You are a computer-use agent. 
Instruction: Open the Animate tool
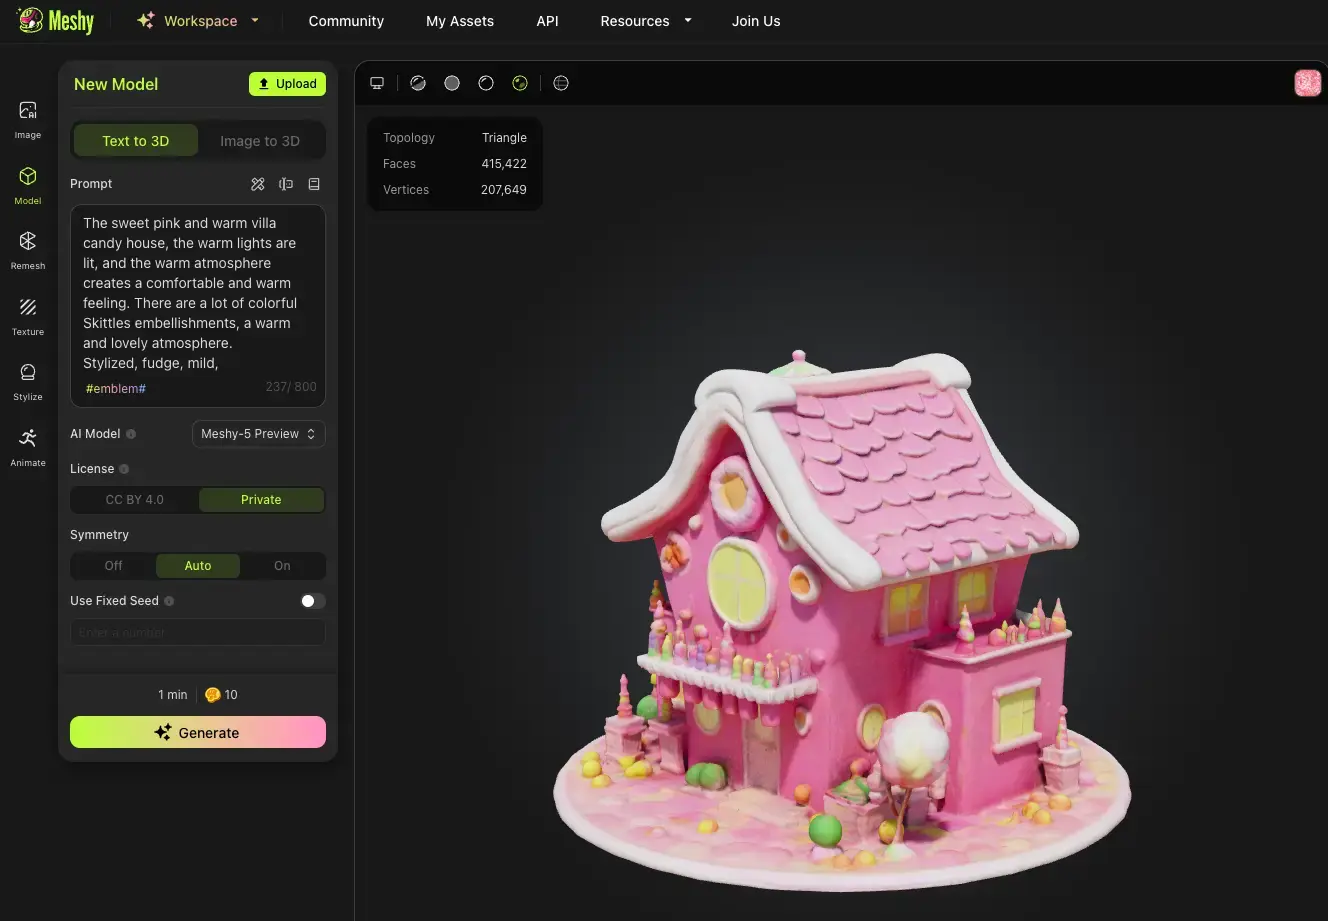[x=27, y=446]
